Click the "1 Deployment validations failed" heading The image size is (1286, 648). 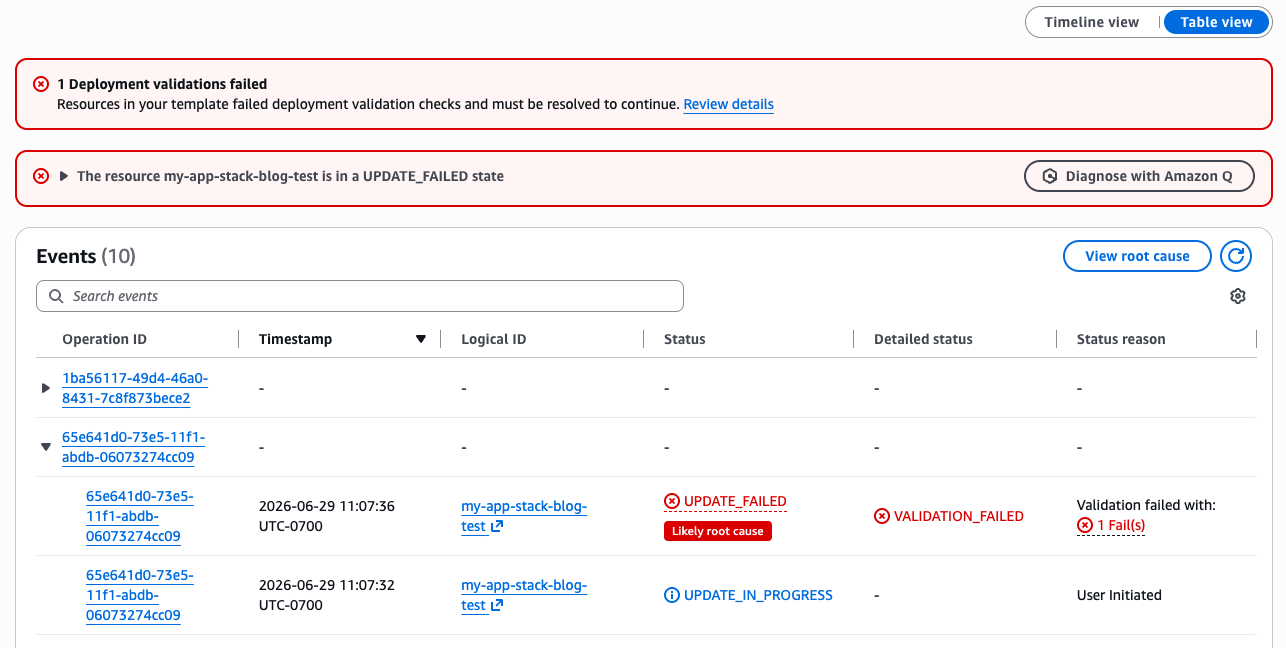pyautogui.click(x=162, y=84)
